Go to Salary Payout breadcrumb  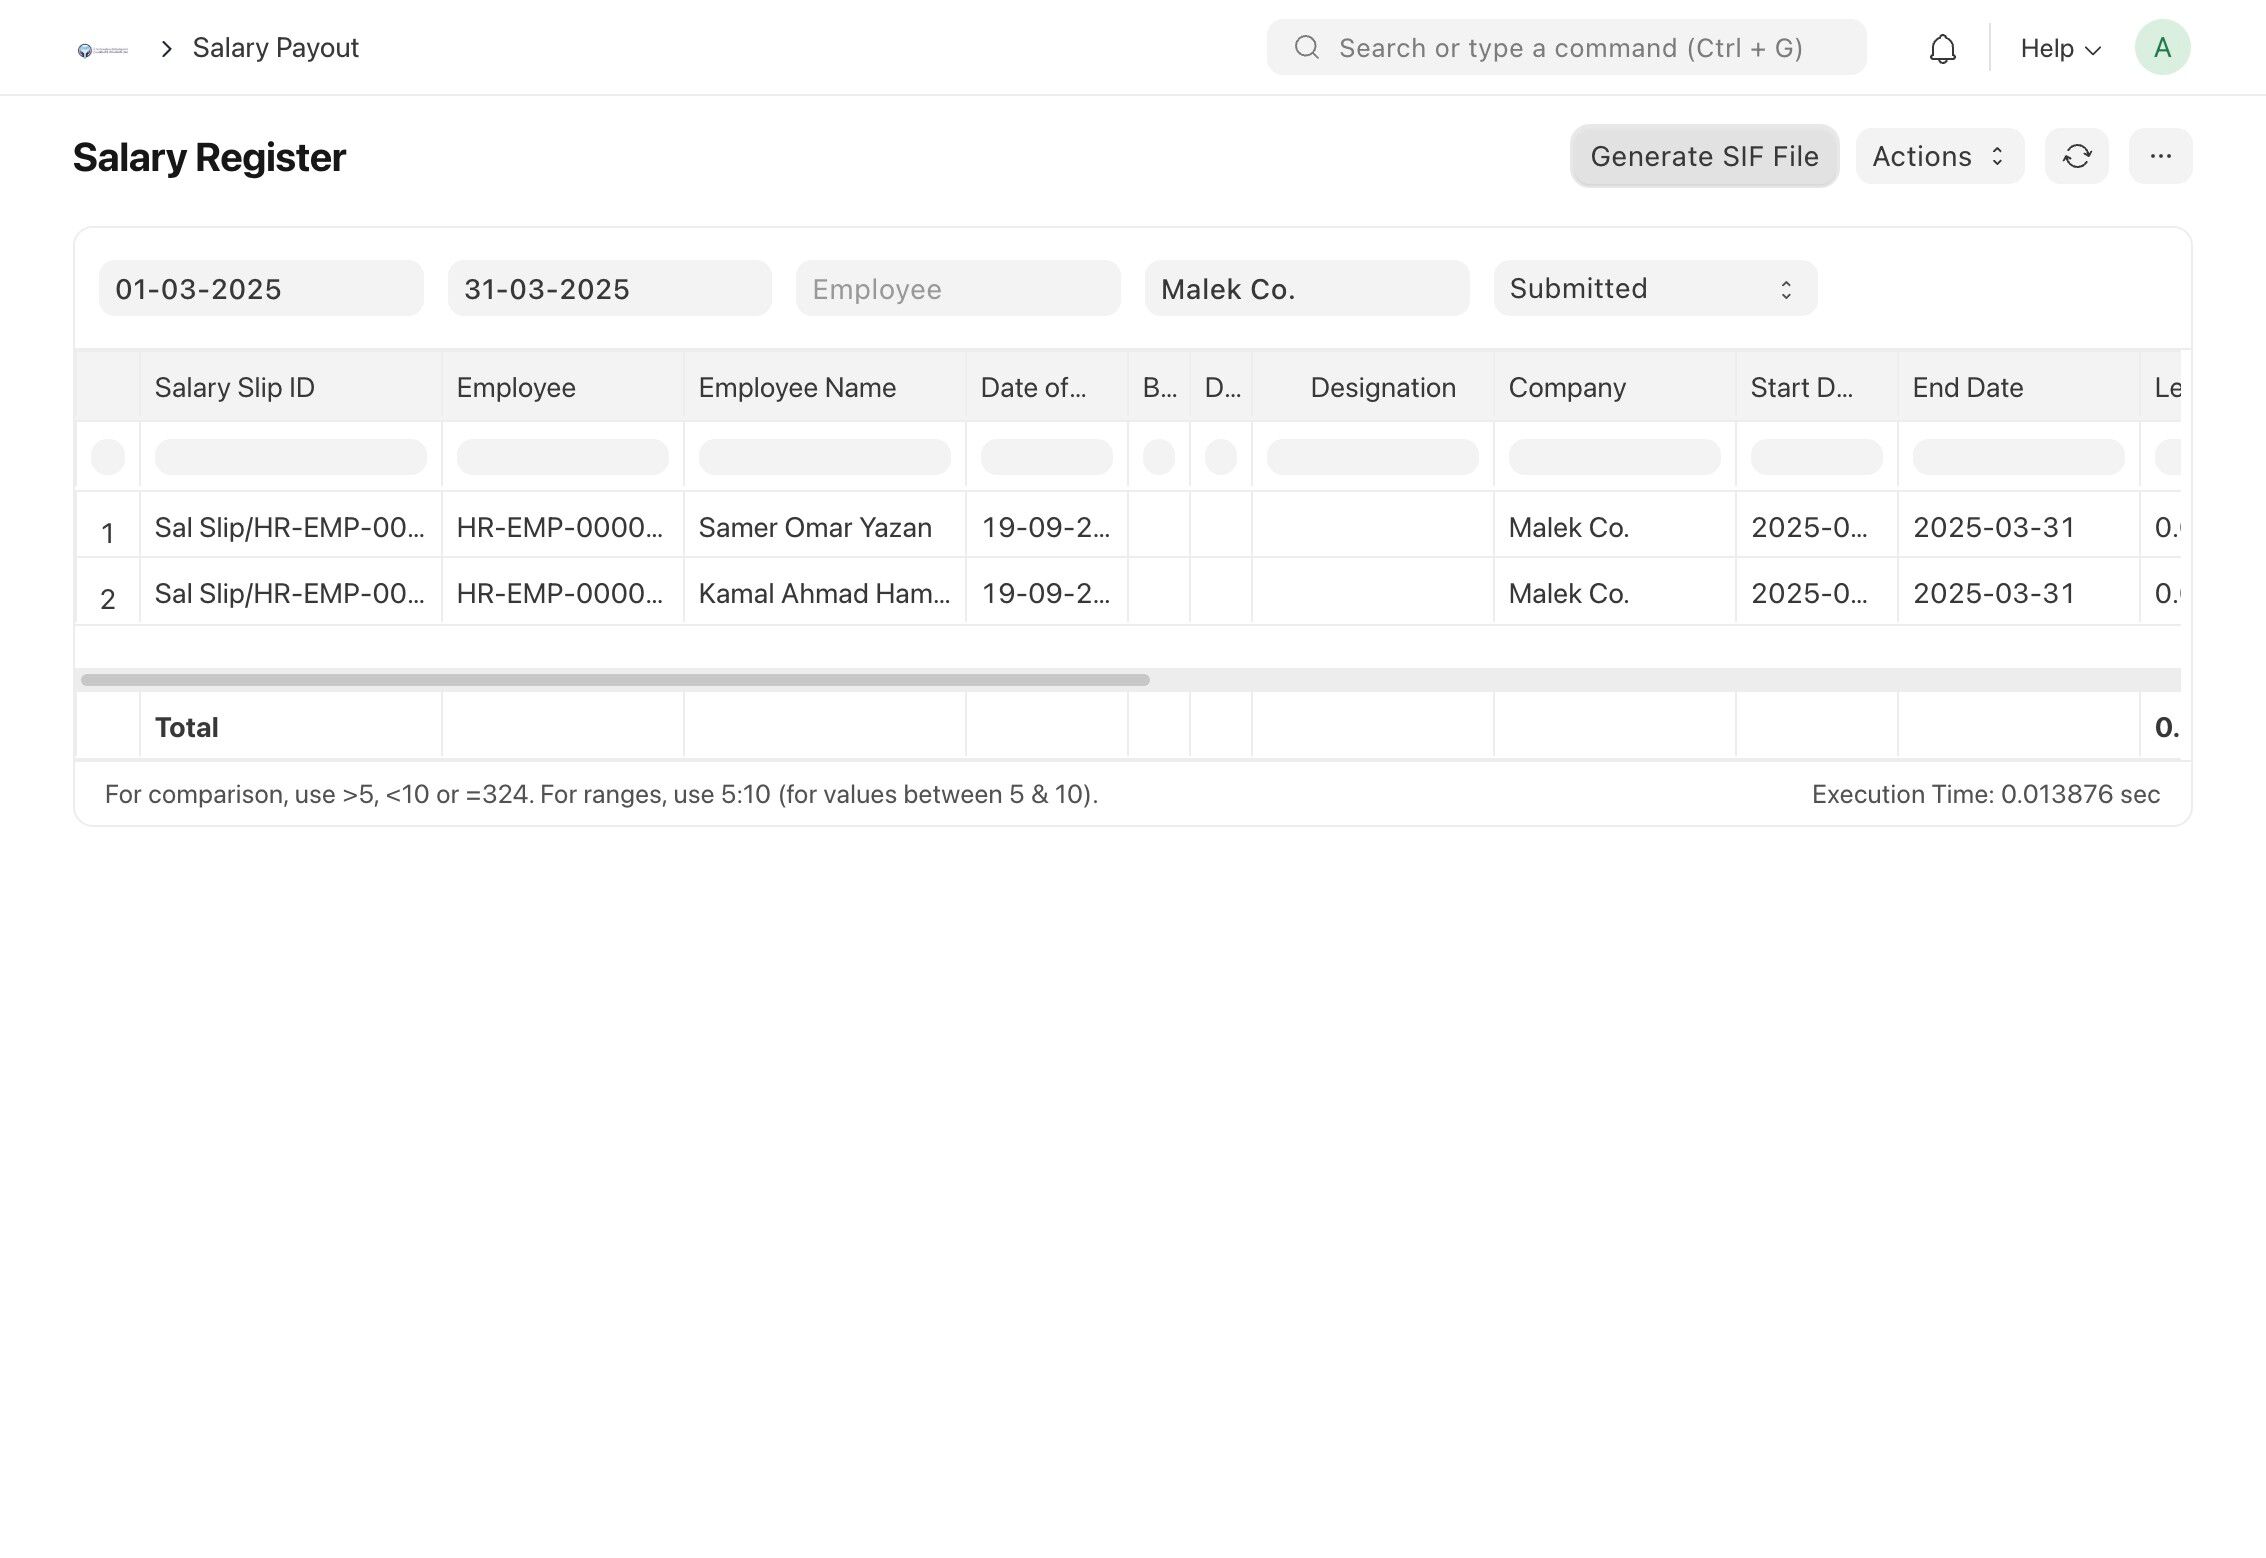[x=275, y=48]
